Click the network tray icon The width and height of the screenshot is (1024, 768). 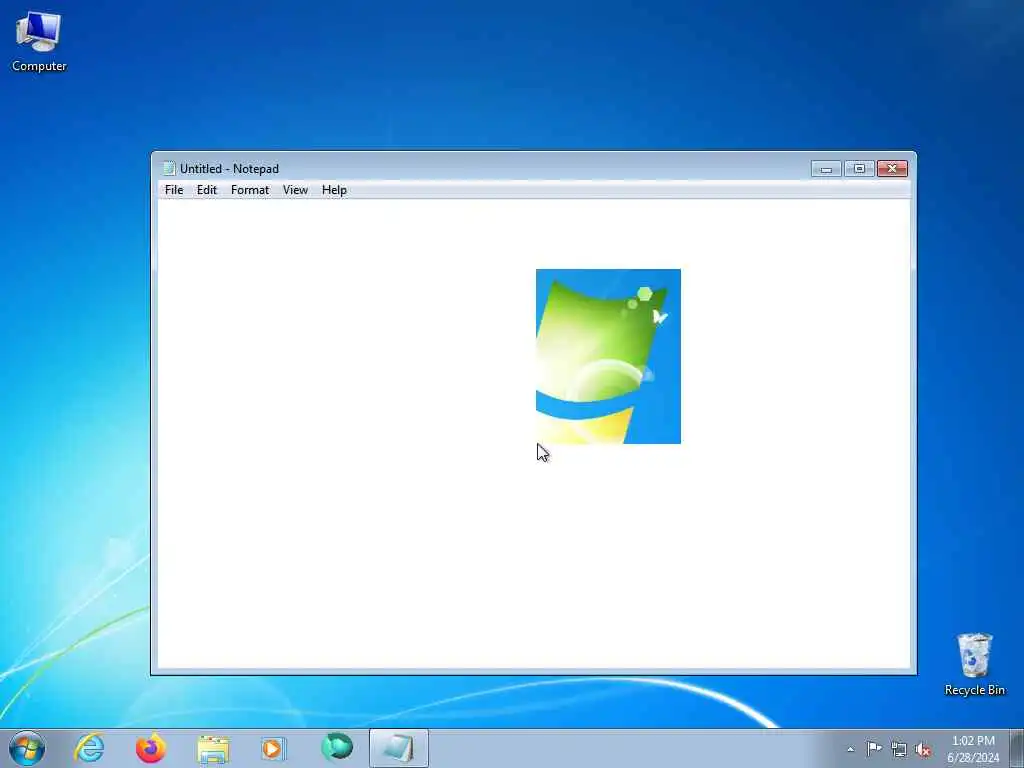pyautogui.click(x=899, y=749)
